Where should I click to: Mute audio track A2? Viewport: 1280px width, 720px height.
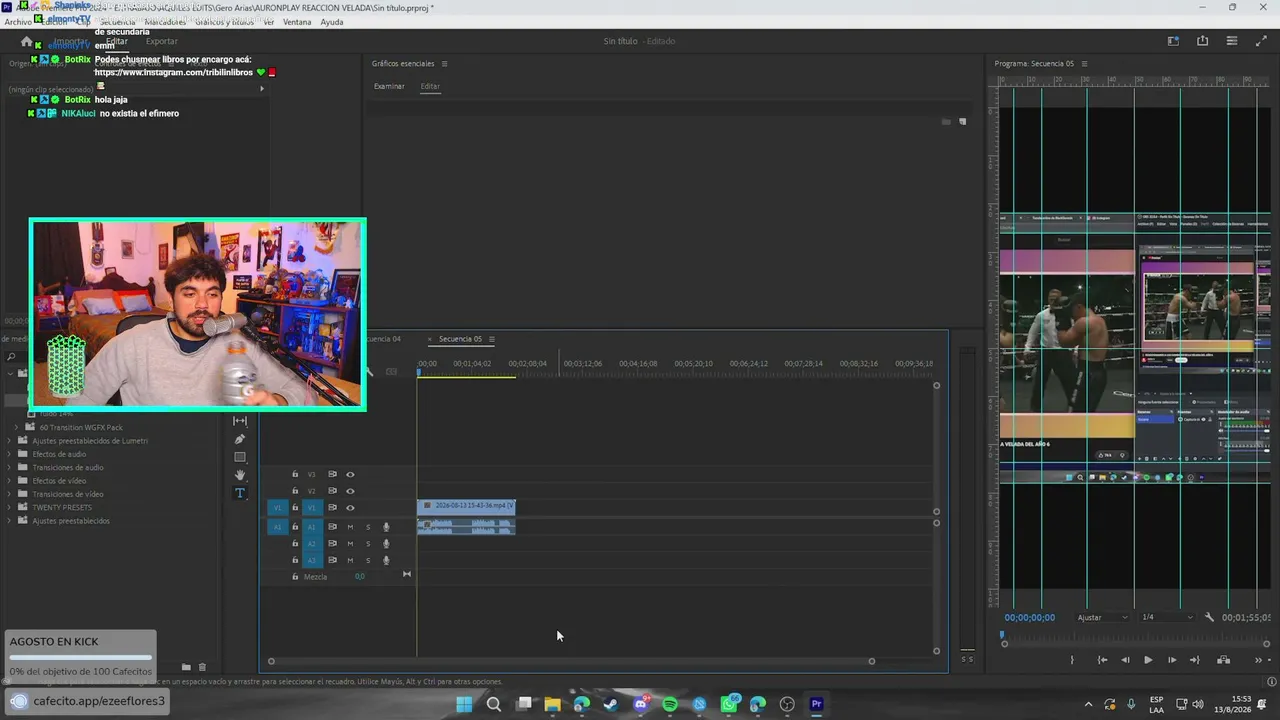[350, 544]
